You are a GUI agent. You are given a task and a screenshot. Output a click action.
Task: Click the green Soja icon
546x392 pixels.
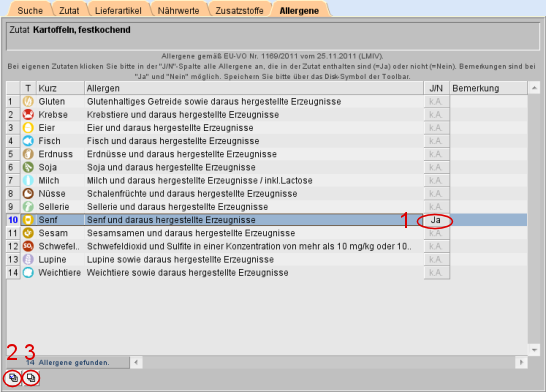coord(28,167)
